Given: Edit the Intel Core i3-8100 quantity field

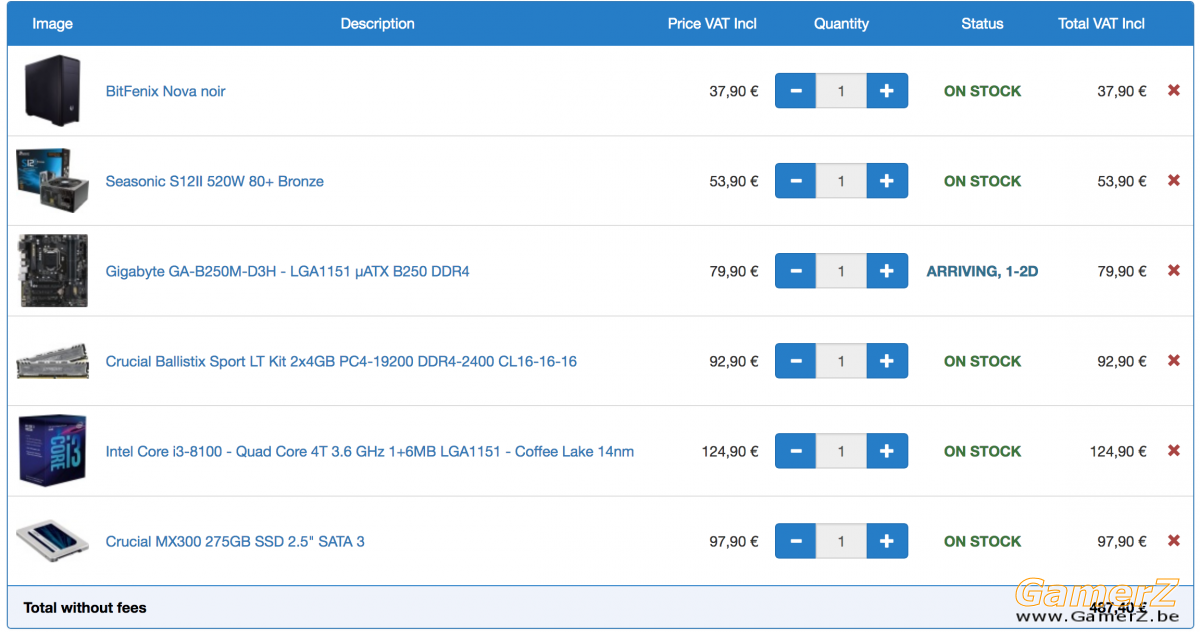Looking at the screenshot, I should coord(841,451).
